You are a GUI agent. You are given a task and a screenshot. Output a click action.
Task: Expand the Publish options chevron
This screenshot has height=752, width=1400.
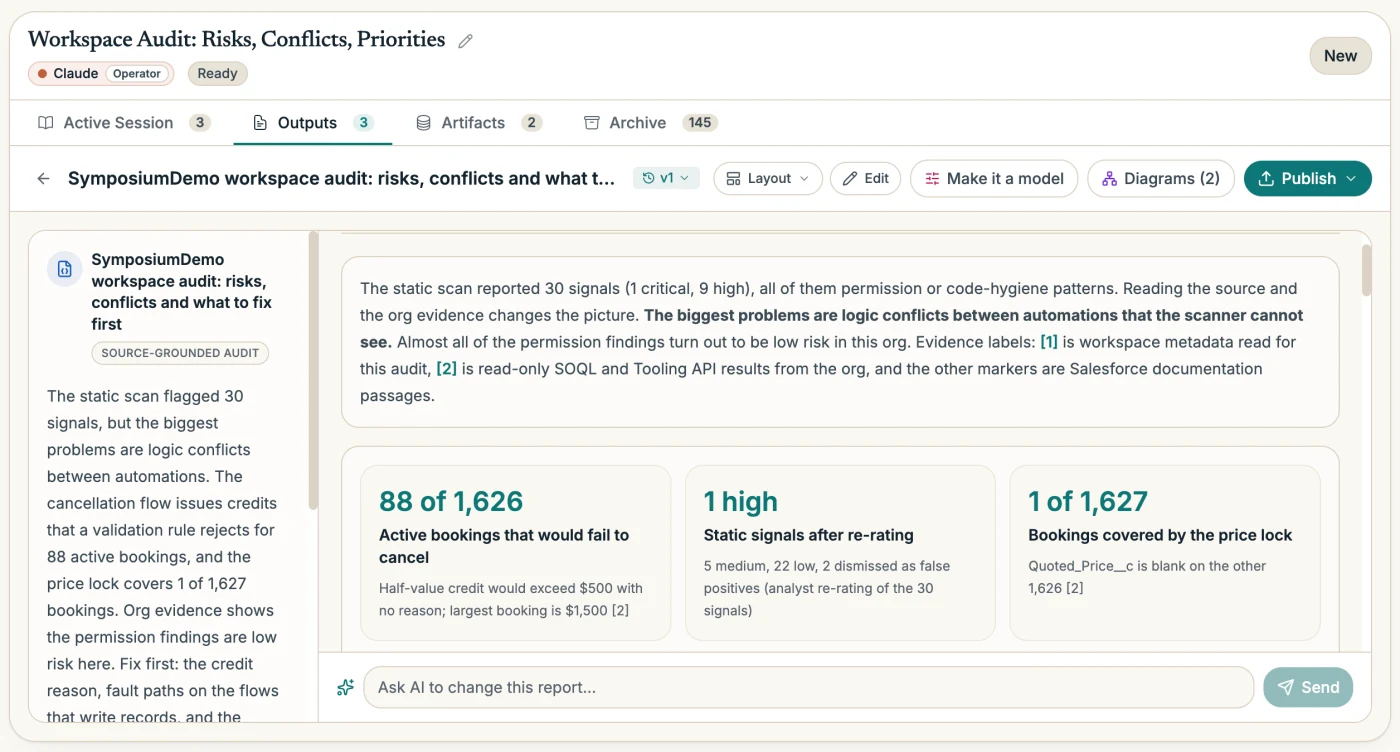point(1351,178)
